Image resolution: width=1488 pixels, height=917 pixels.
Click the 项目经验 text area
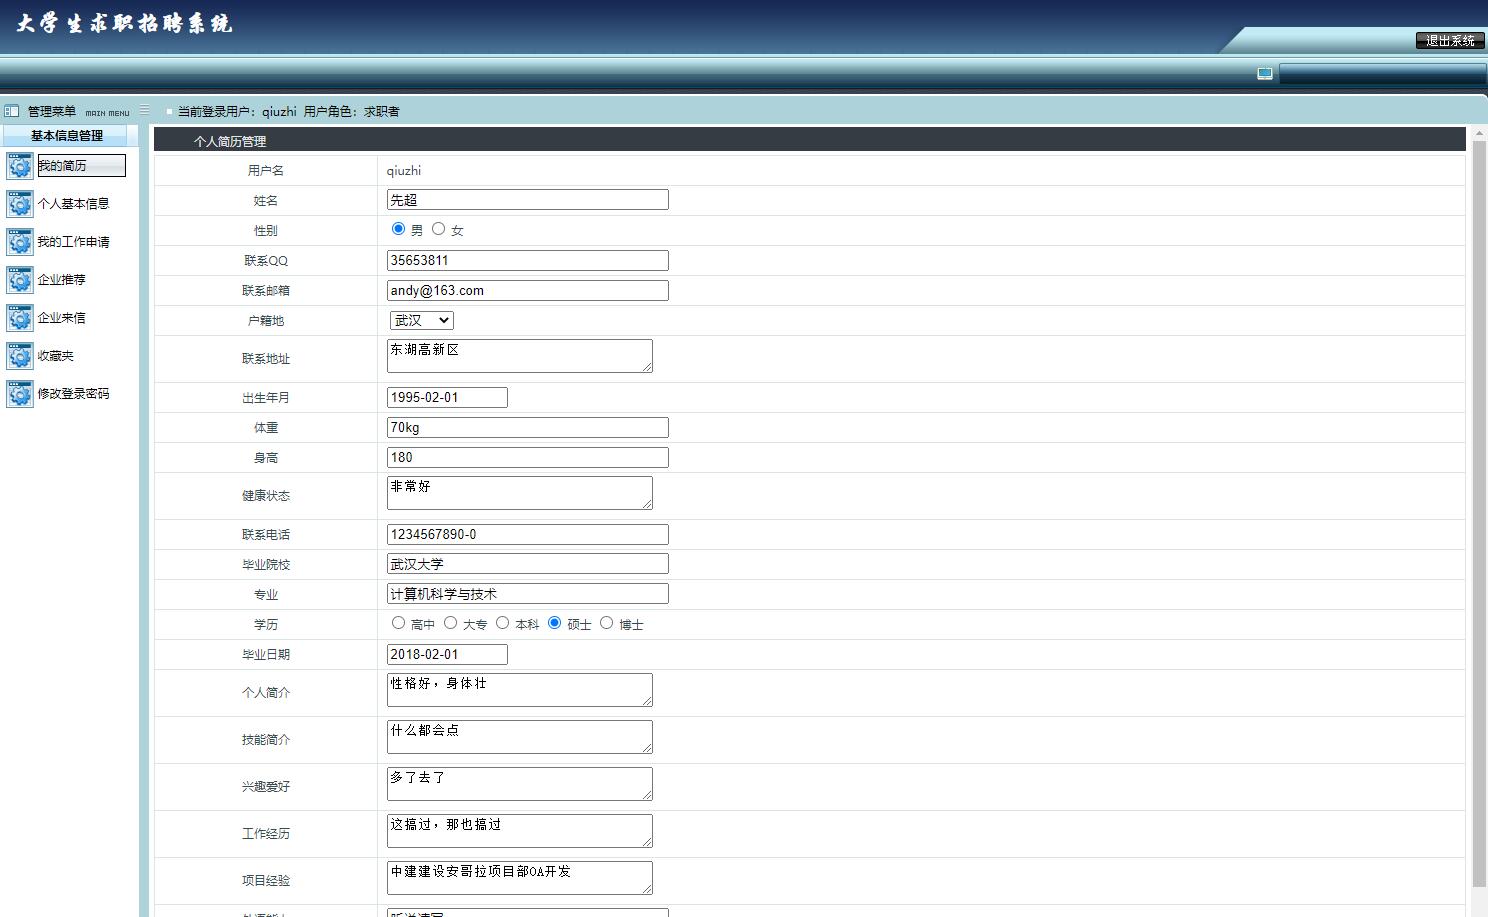coord(520,878)
